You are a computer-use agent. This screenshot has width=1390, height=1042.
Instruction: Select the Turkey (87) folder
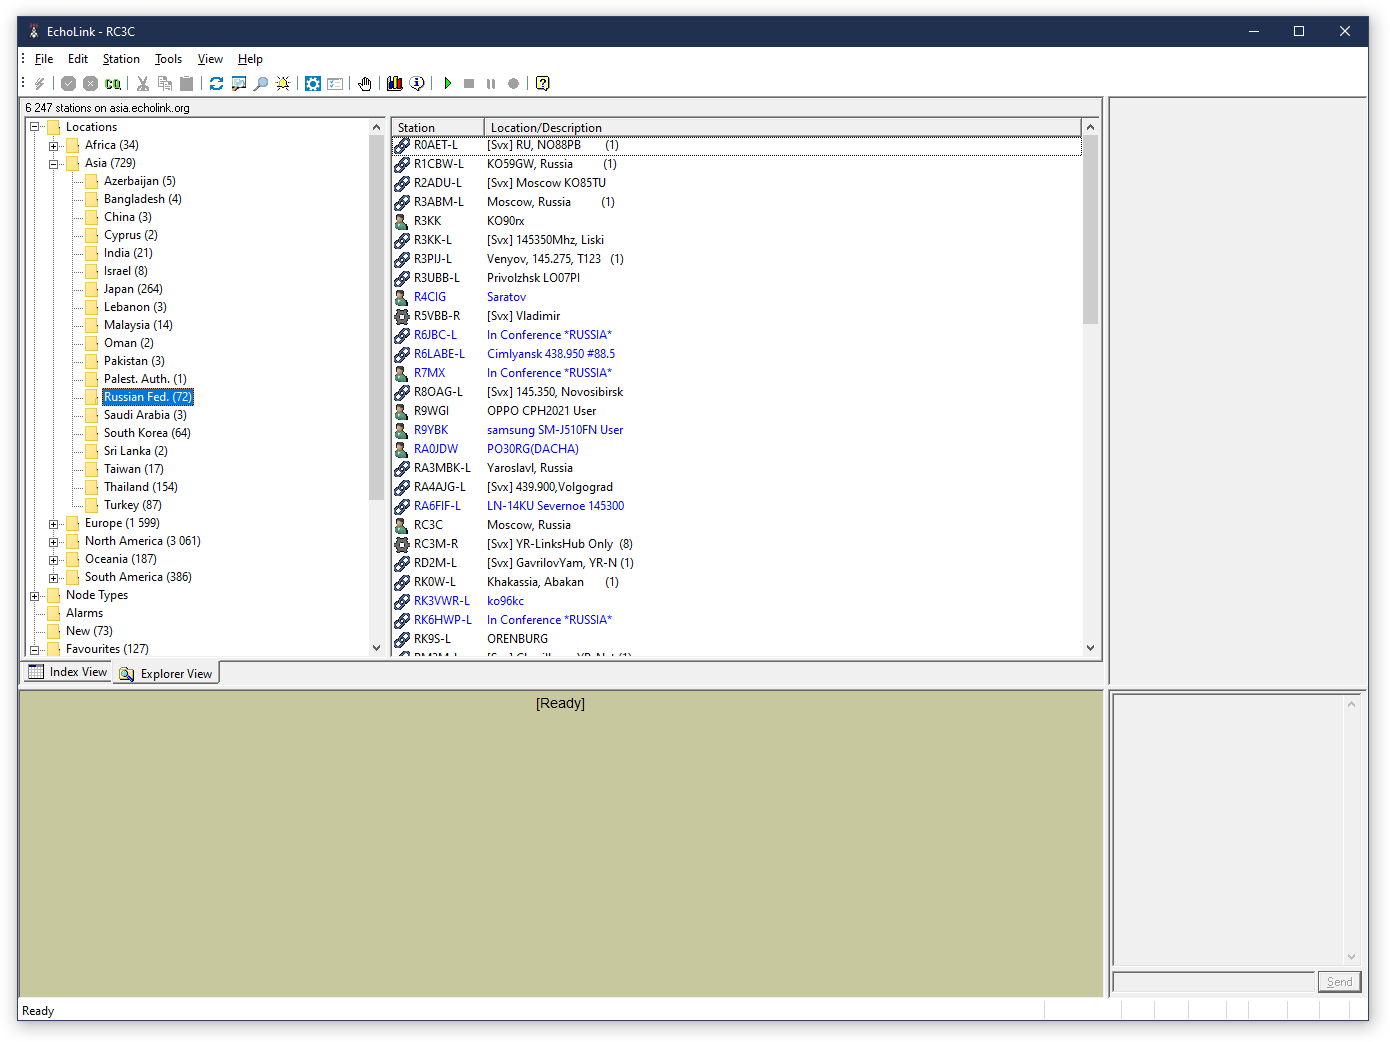pyautogui.click(x=132, y=505)
